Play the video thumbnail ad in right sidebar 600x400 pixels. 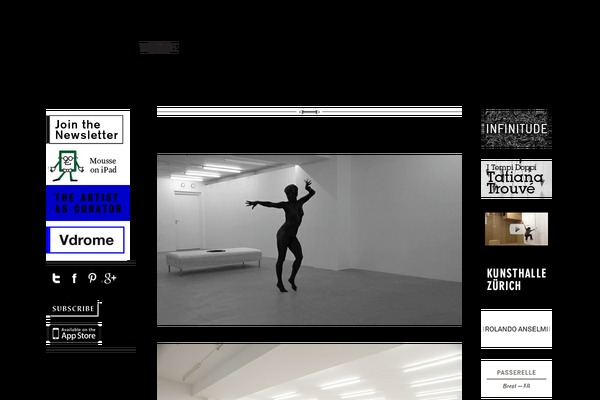coord(516,229)
